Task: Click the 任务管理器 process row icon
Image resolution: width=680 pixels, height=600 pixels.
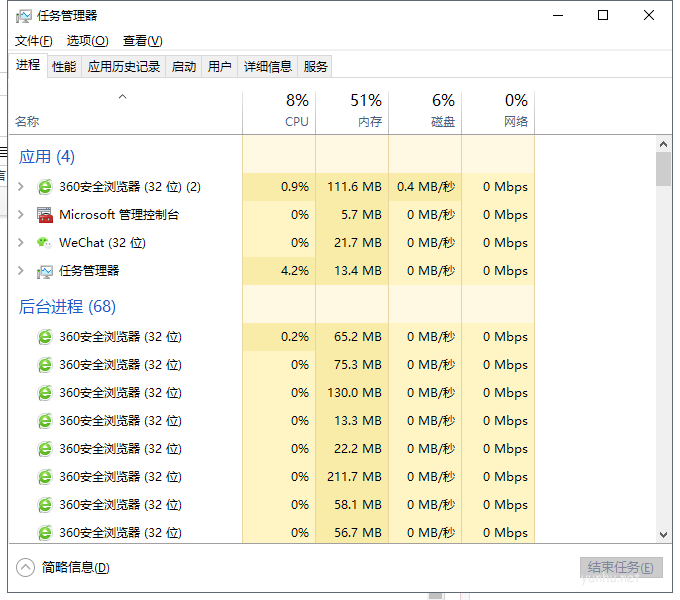Action: pyautogui.click(x=45, y=271)
